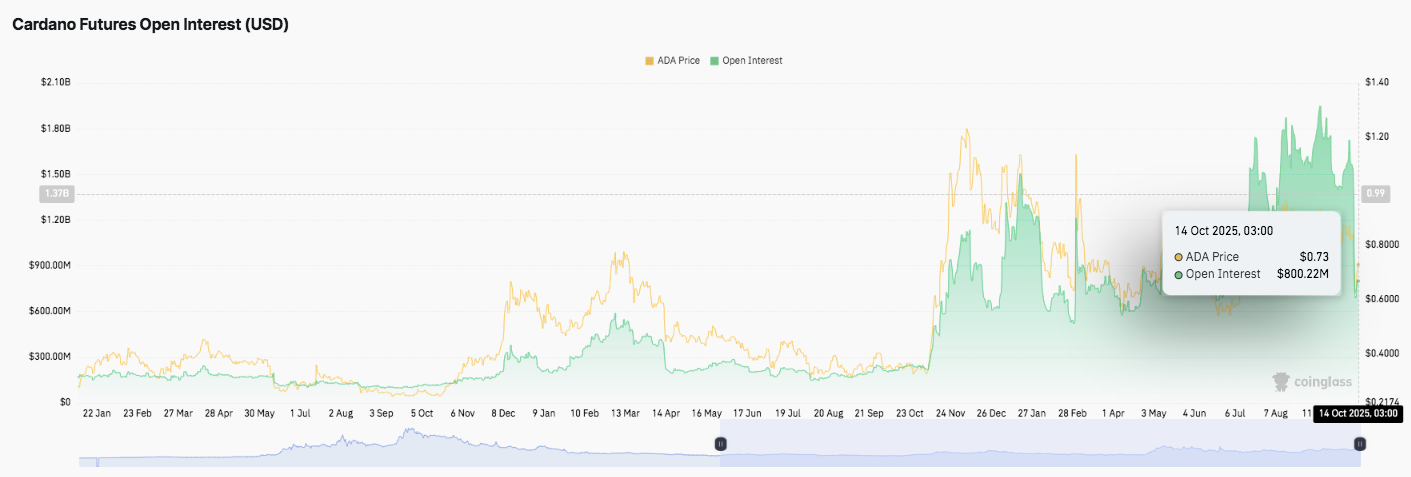Click the yellow dot in the tooltip

(1179, 257)
